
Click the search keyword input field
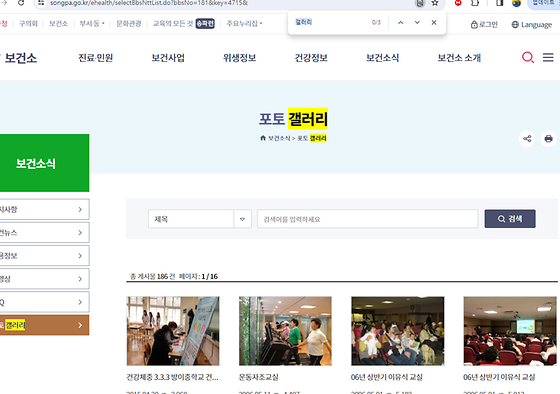(368, 219)
